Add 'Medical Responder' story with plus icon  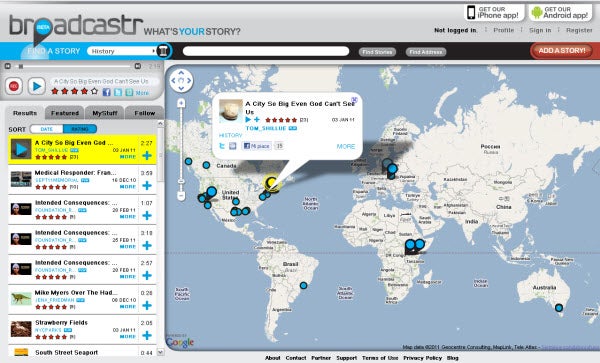click(147, 186)
